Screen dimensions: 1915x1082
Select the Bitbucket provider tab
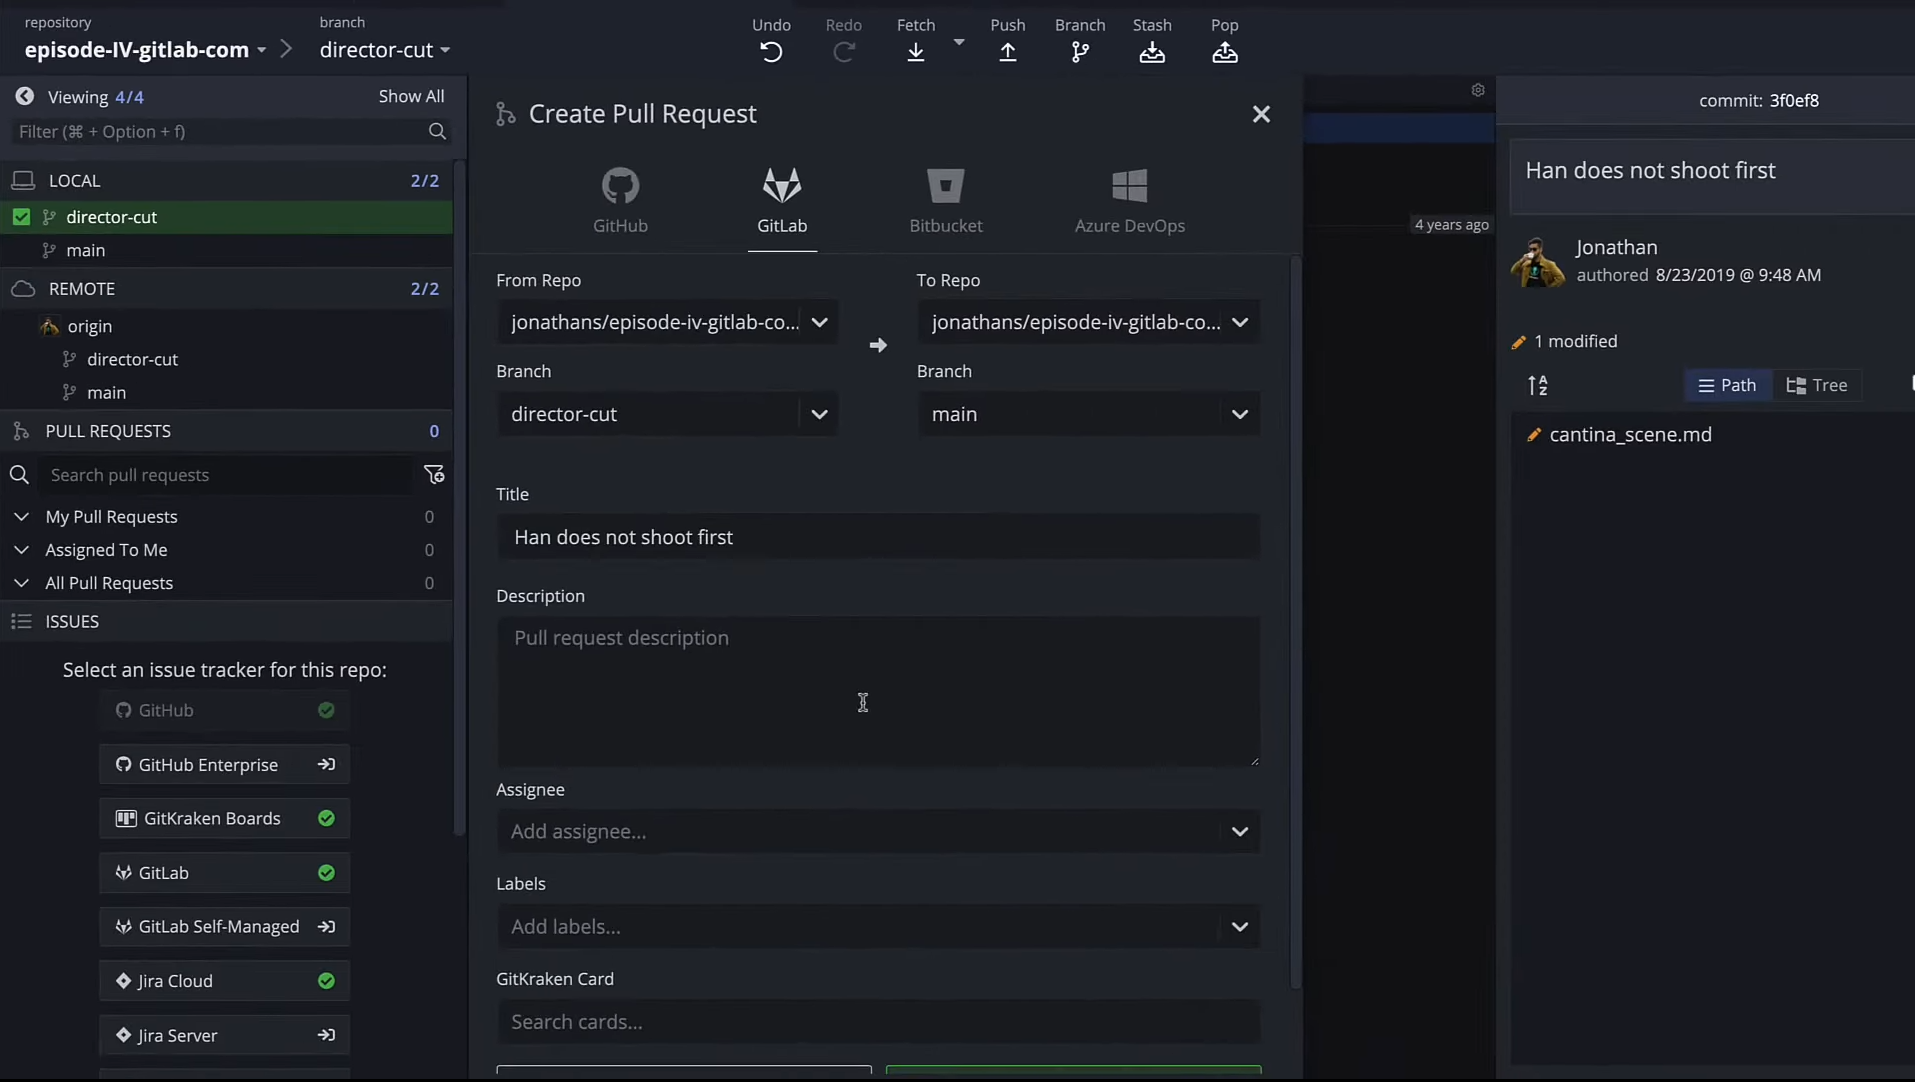pos(945,201)
